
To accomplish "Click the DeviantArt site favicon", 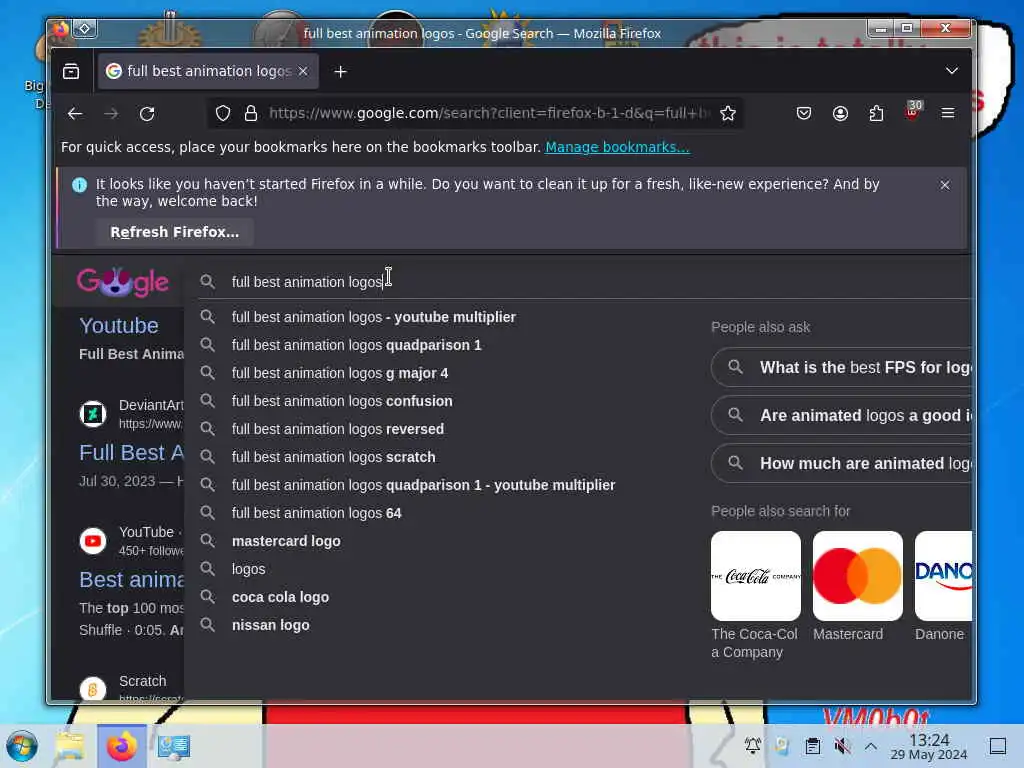I will (93, 414).
